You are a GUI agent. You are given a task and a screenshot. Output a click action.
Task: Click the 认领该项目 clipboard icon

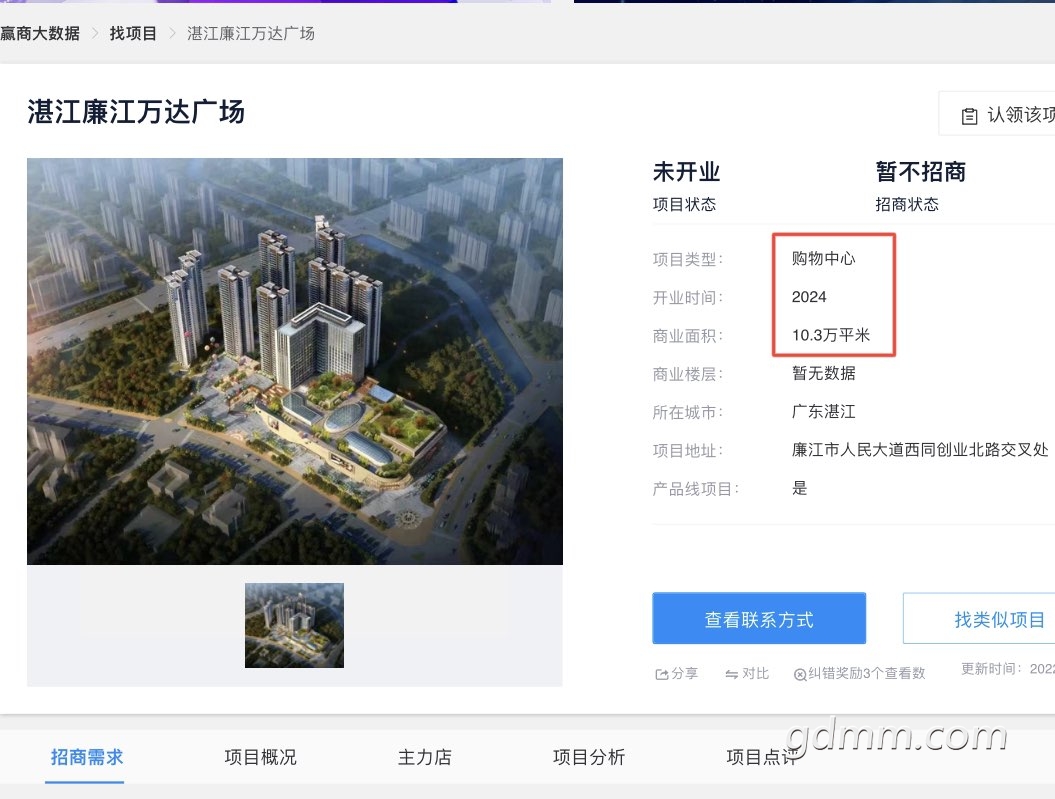click(970, 116)
